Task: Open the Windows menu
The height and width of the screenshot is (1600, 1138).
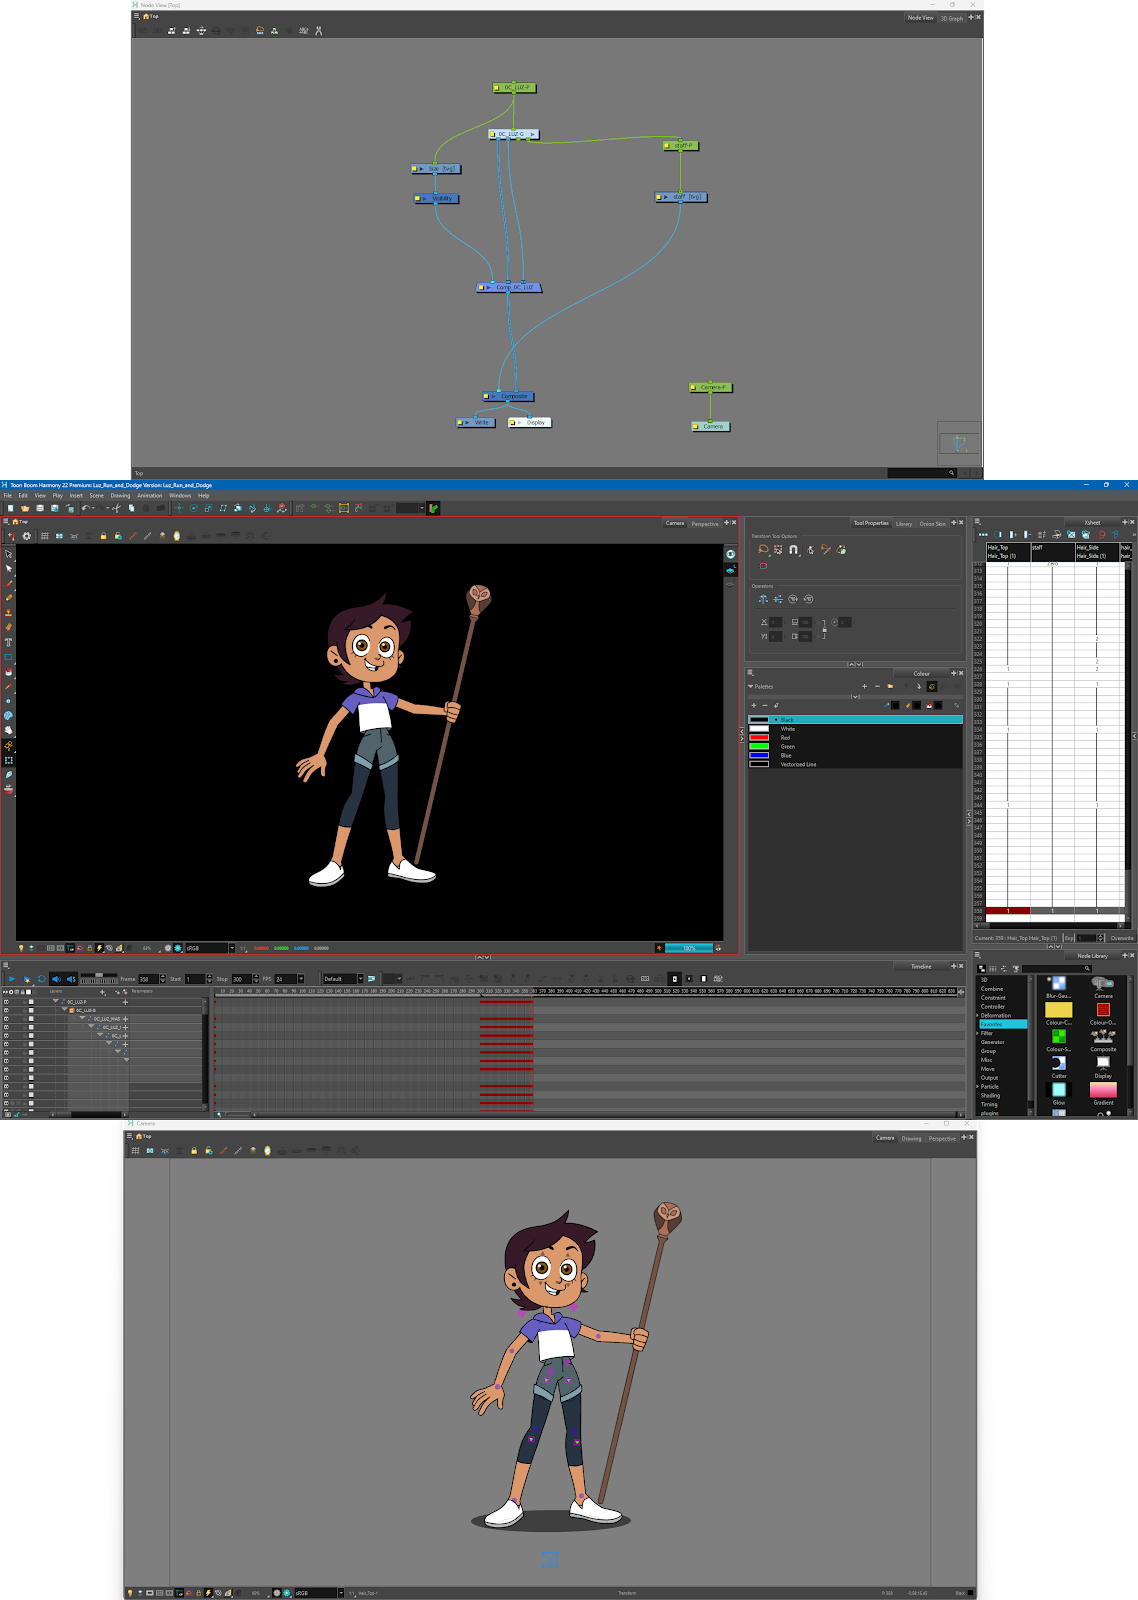Action: tap(180, 495)
